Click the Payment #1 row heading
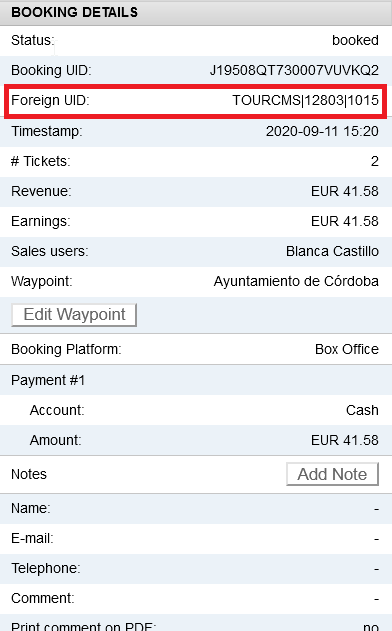This screenshot has width=392, height=631. click(x=48, y=380)
